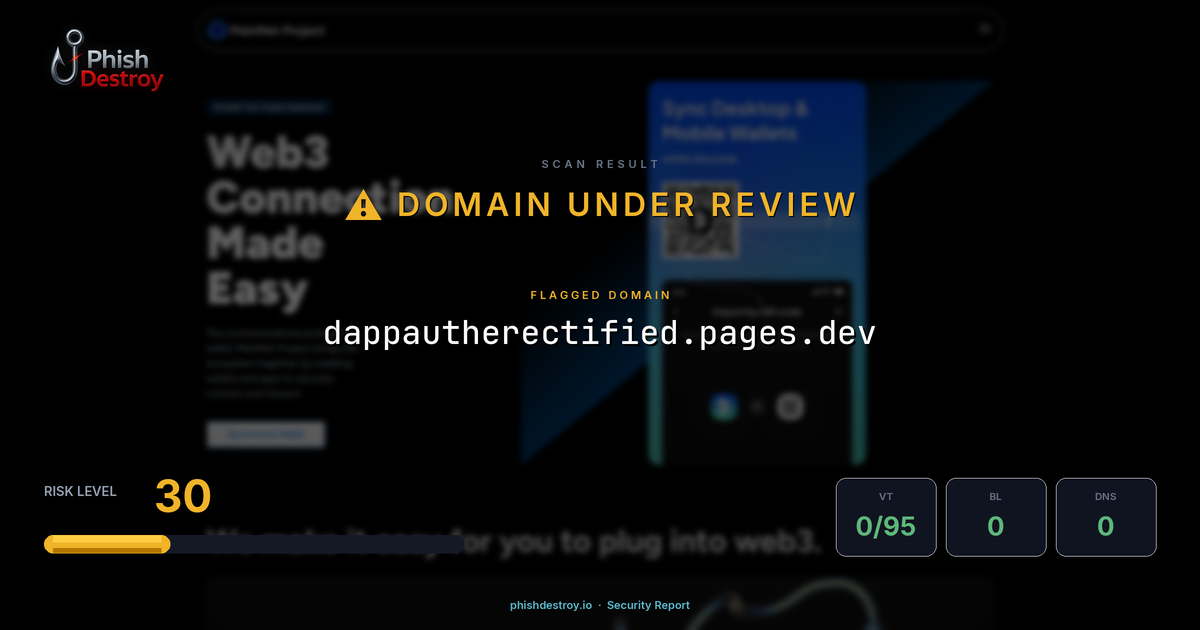This screenshot has width=1200, height=630.
Task: Click the BL blocklist indicator
Action: (x=996, y=517)
